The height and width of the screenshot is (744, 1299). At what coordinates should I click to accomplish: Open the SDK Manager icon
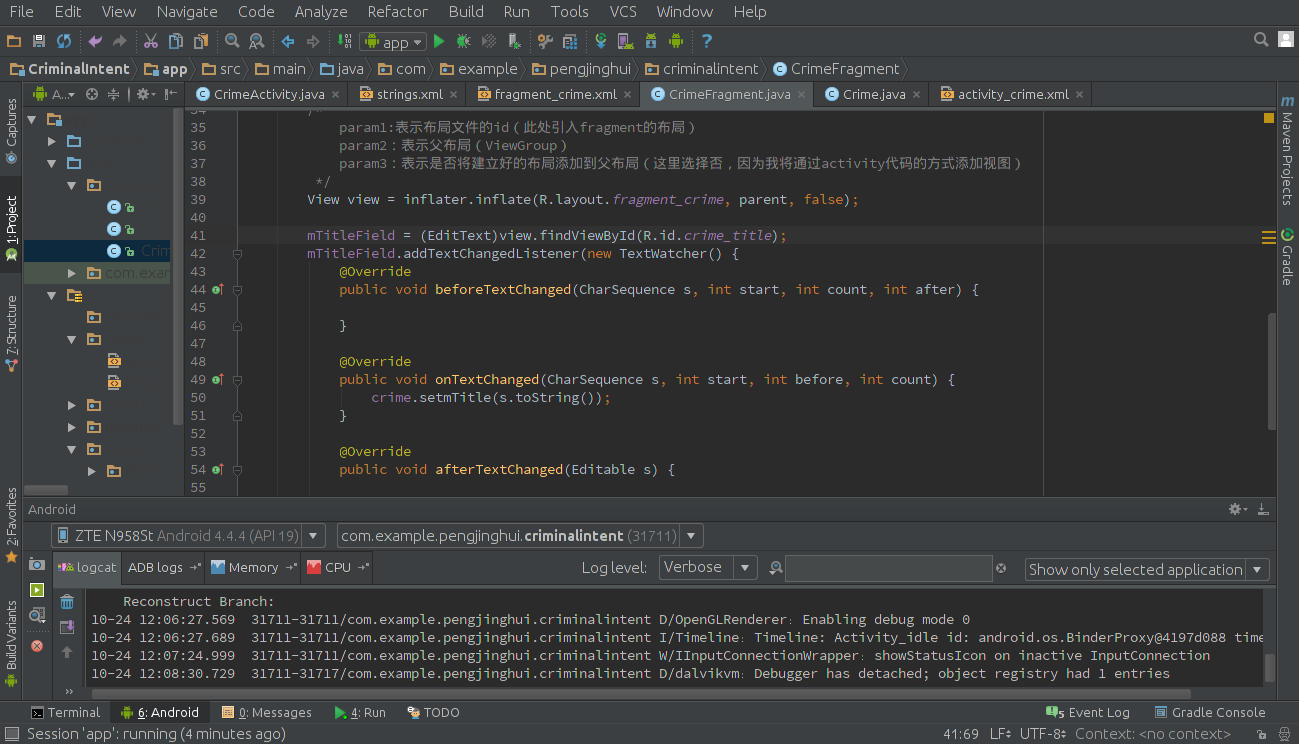651,41
